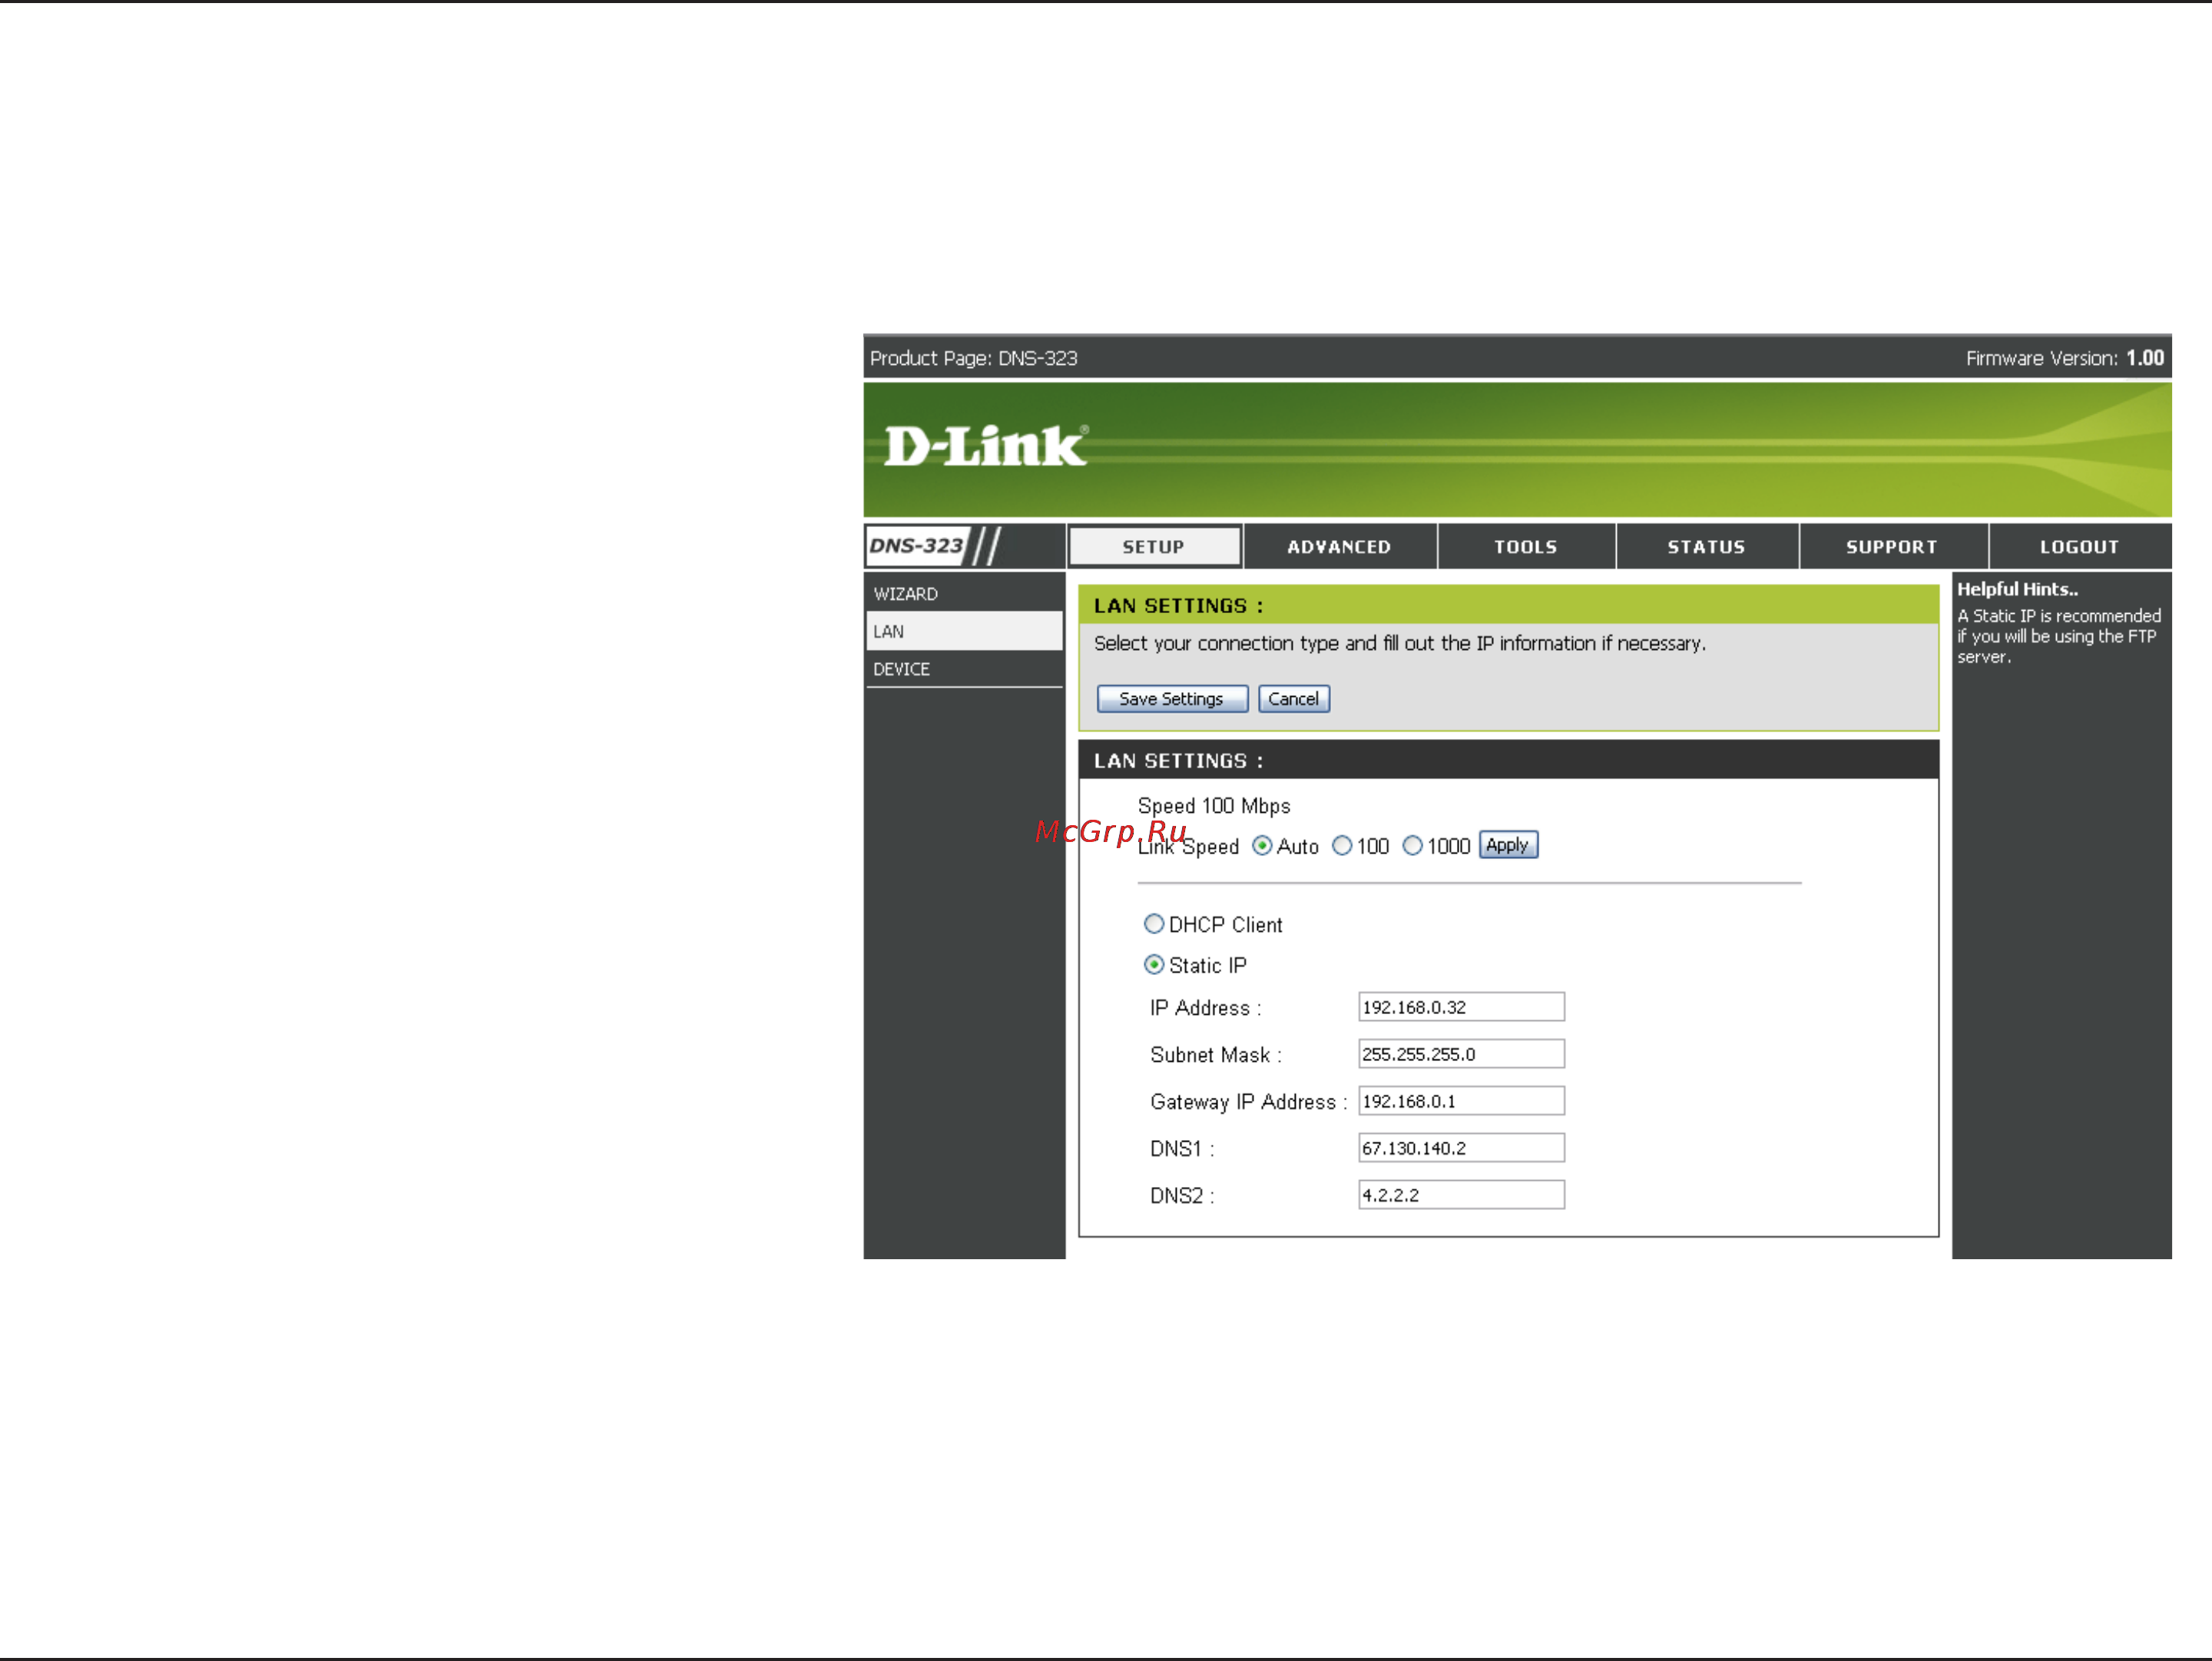Click the 'Product Page: DNS-323' text

pos(973,358)
